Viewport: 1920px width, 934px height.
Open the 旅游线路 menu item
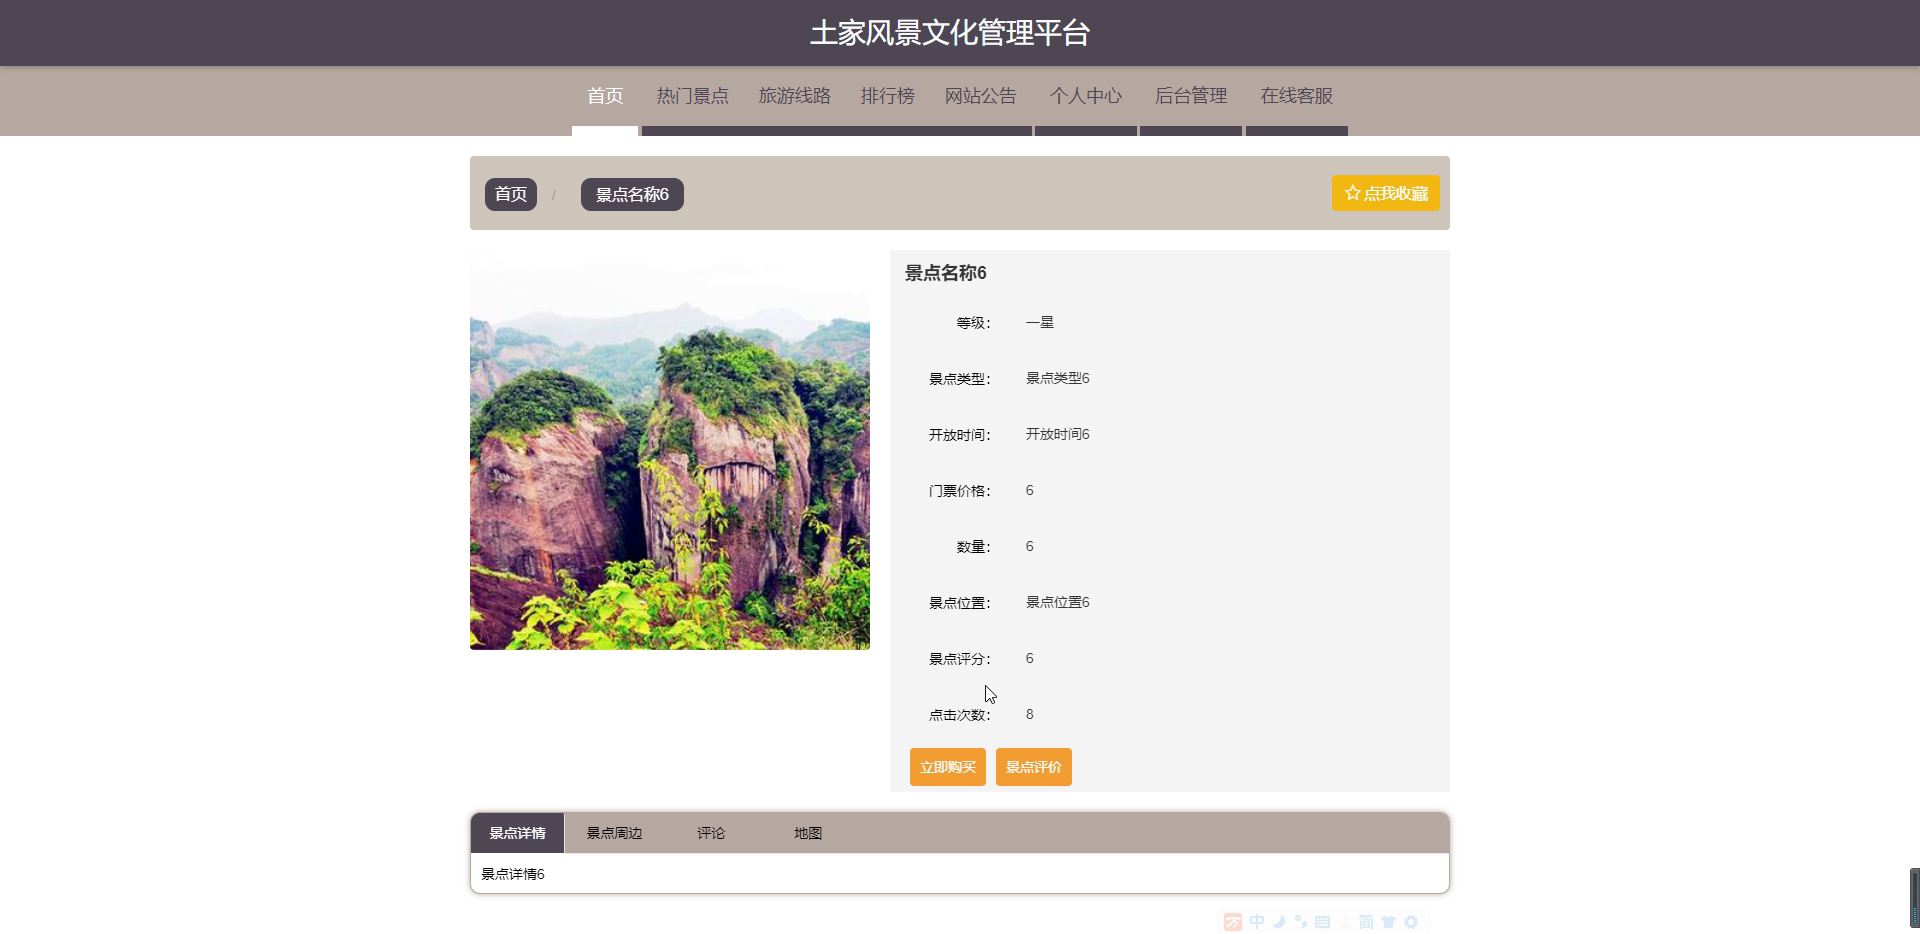coord(794,96)
